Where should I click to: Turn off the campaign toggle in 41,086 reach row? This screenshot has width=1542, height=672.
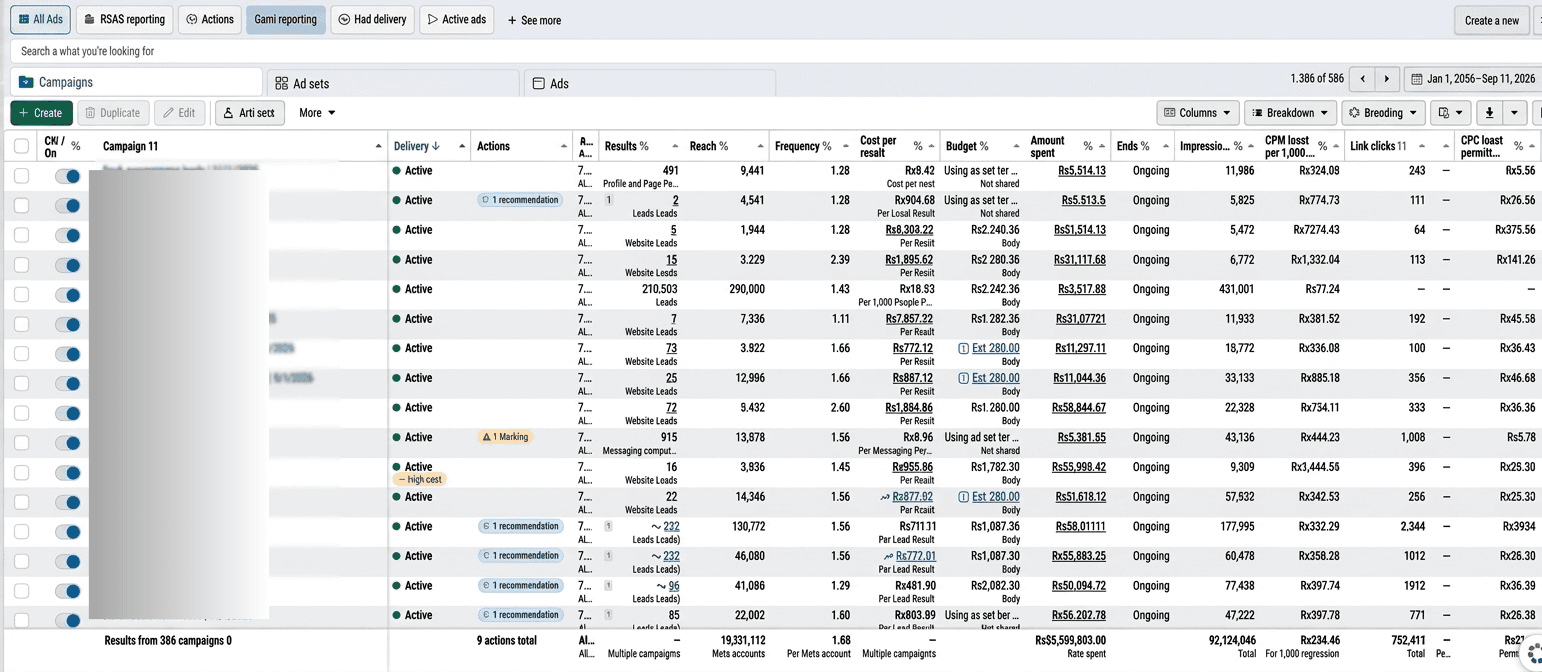[x=68, y=591]
